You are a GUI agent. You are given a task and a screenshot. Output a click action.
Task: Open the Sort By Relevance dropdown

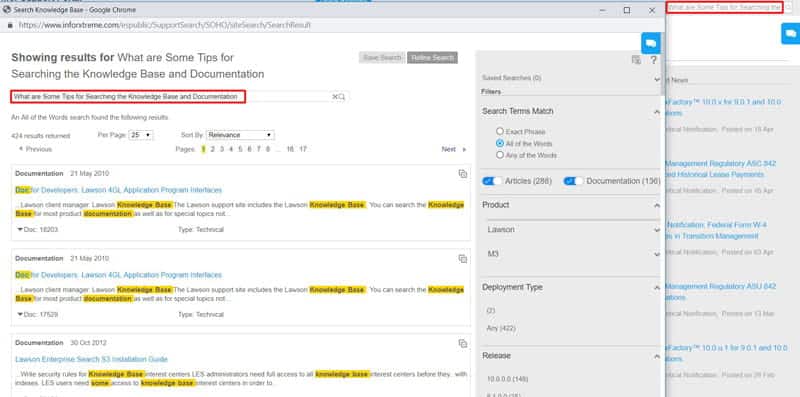tap(240, 135)
